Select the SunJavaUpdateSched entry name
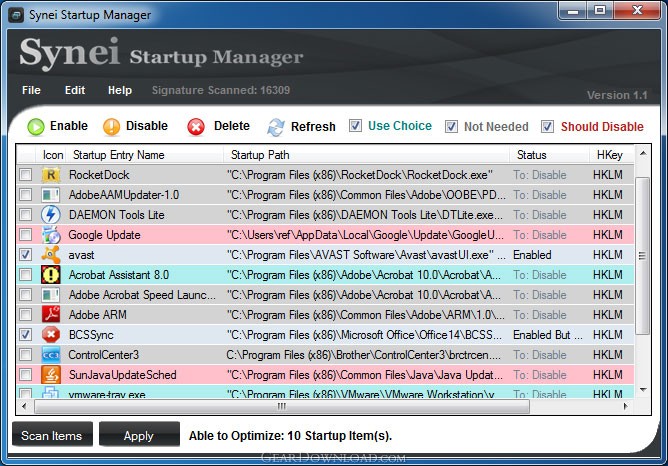Screen dimensions: 668x466 (122, 375)
